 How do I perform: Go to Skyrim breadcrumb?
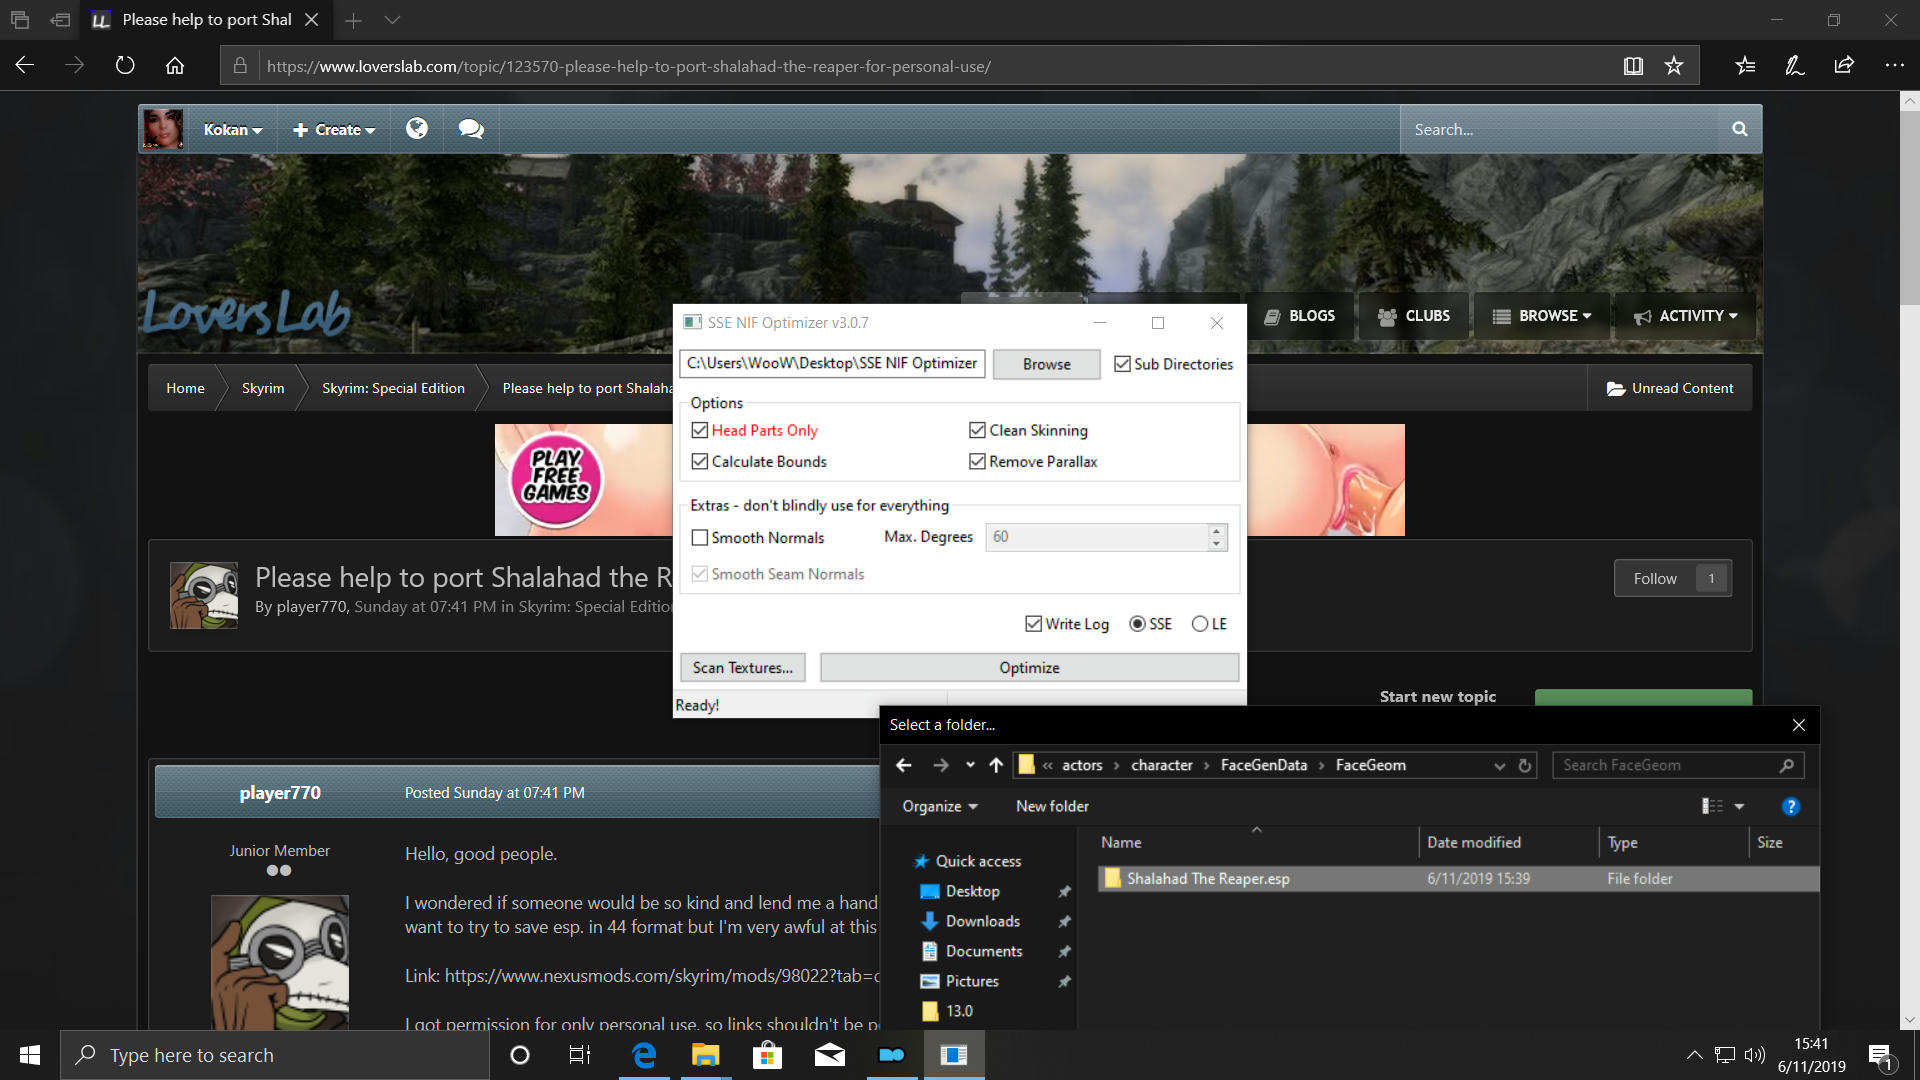pos(263,388)
